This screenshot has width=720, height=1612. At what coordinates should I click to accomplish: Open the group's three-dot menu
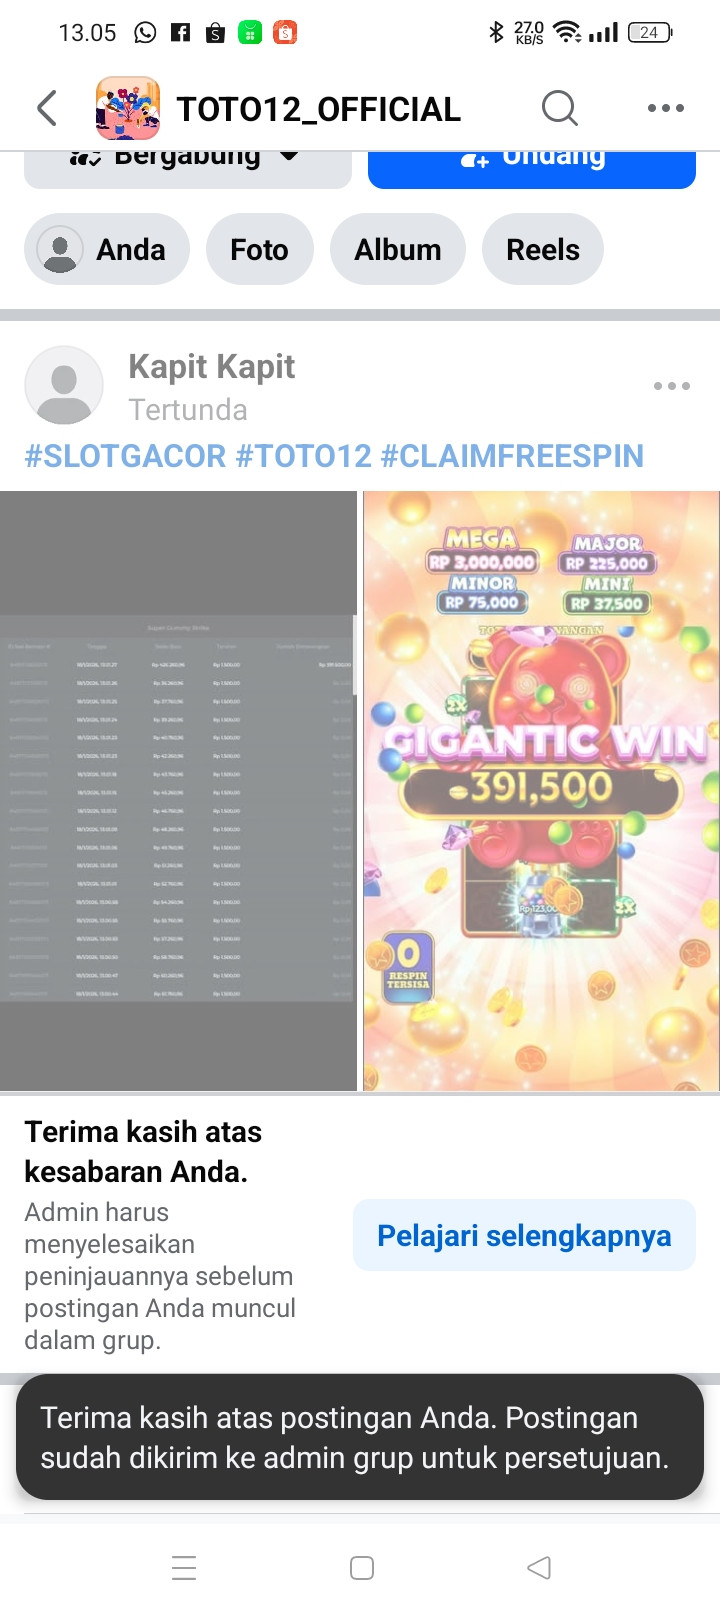[x=666, y=108]
